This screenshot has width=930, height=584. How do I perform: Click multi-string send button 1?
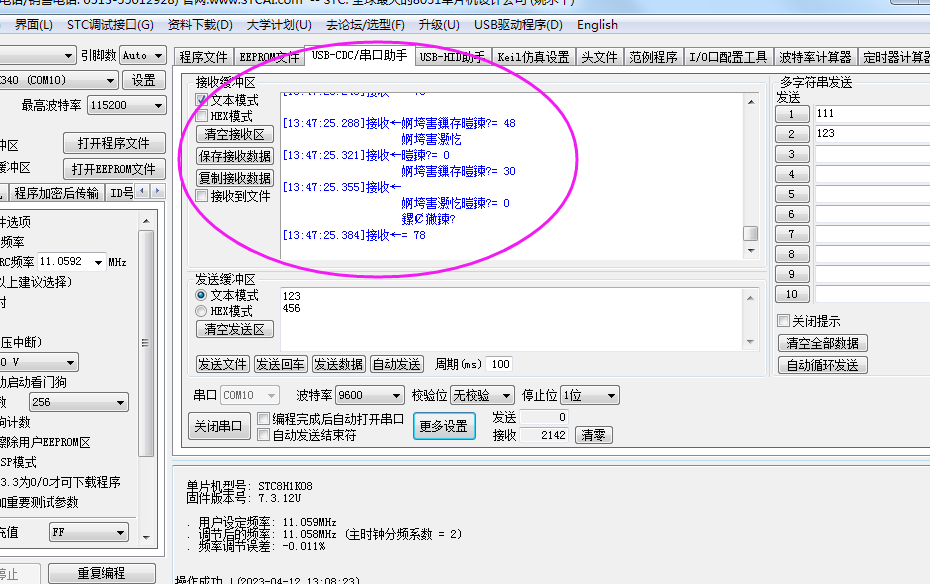click(x=792, y=114)
